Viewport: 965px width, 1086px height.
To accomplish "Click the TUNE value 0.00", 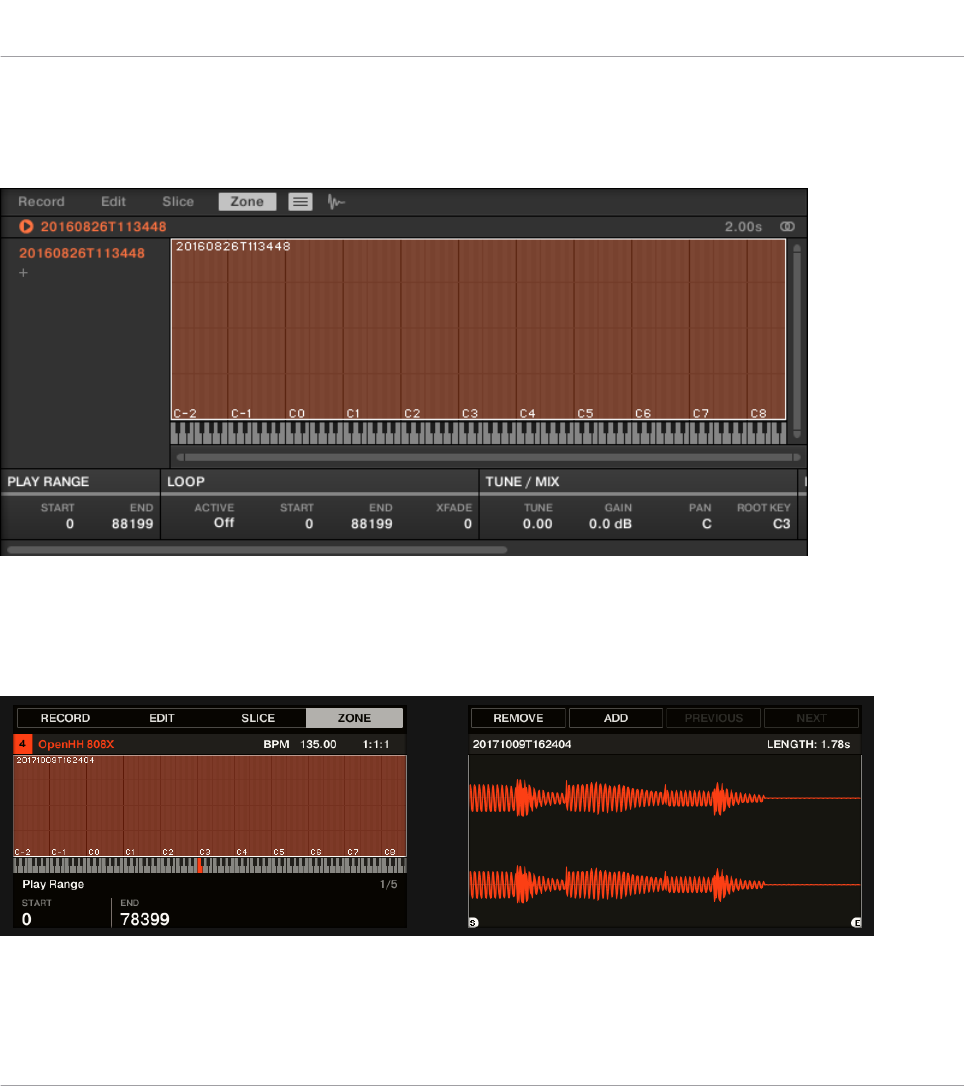I will pos(538,524).
